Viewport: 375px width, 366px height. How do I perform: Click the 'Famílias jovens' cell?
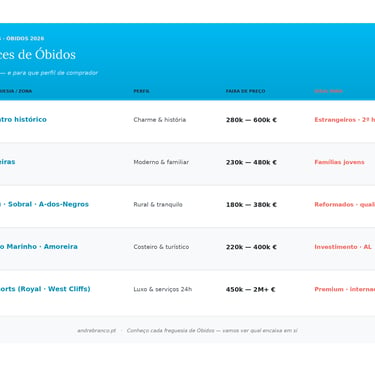[x=339, y=162]
